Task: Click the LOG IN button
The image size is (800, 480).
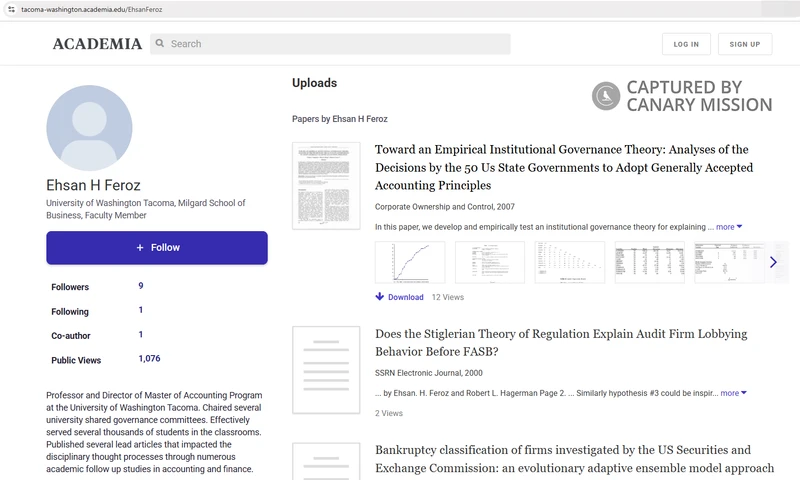Action: point(686,44)
